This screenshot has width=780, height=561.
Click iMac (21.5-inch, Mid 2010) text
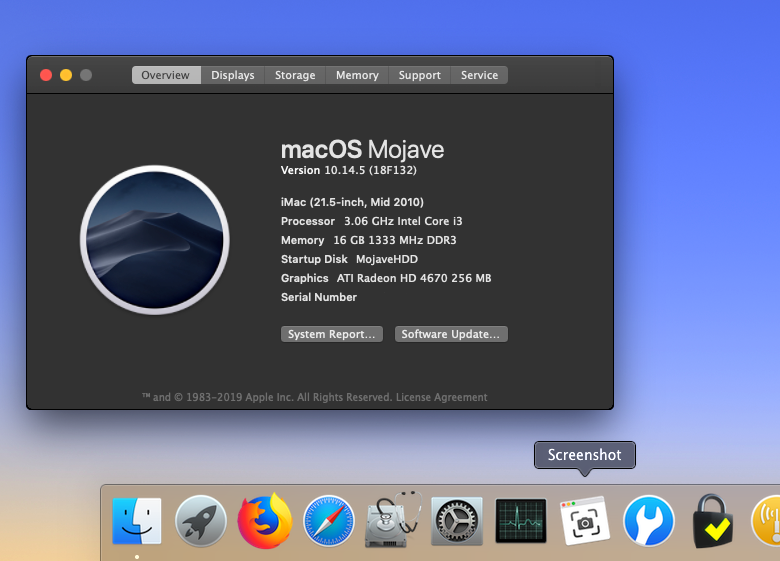pyautogui.click(x=352, y=202)
